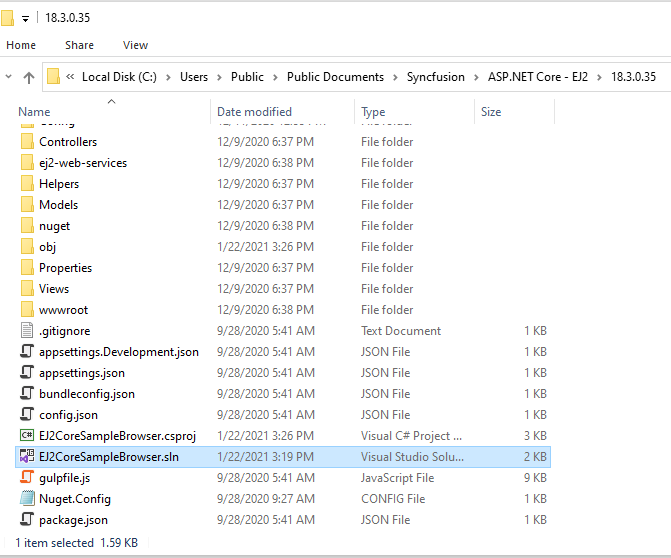Screen dimensions: 671x558
Task: Click 18.3.0.35 in the address path
Action: pyautogui.click(x=633, y=77)
